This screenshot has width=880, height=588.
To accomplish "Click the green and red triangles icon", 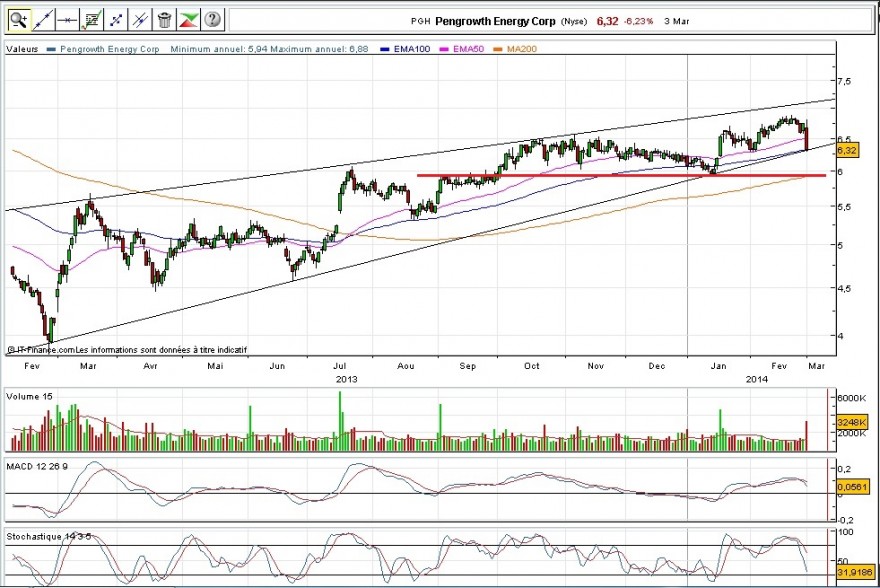I will click(x=188, y=20).
